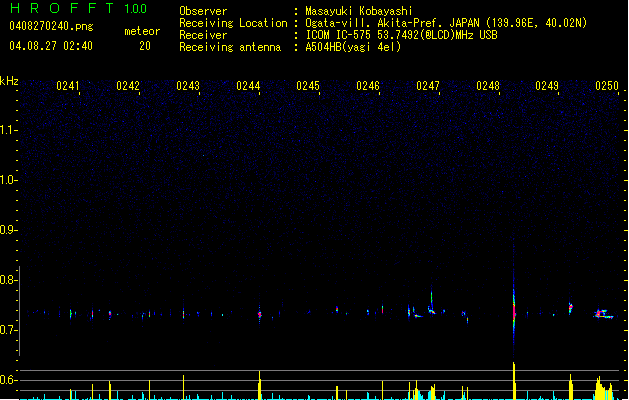Click the yellow power bar at 0244
The image size is (629, 400).
[x=260, y=385]
